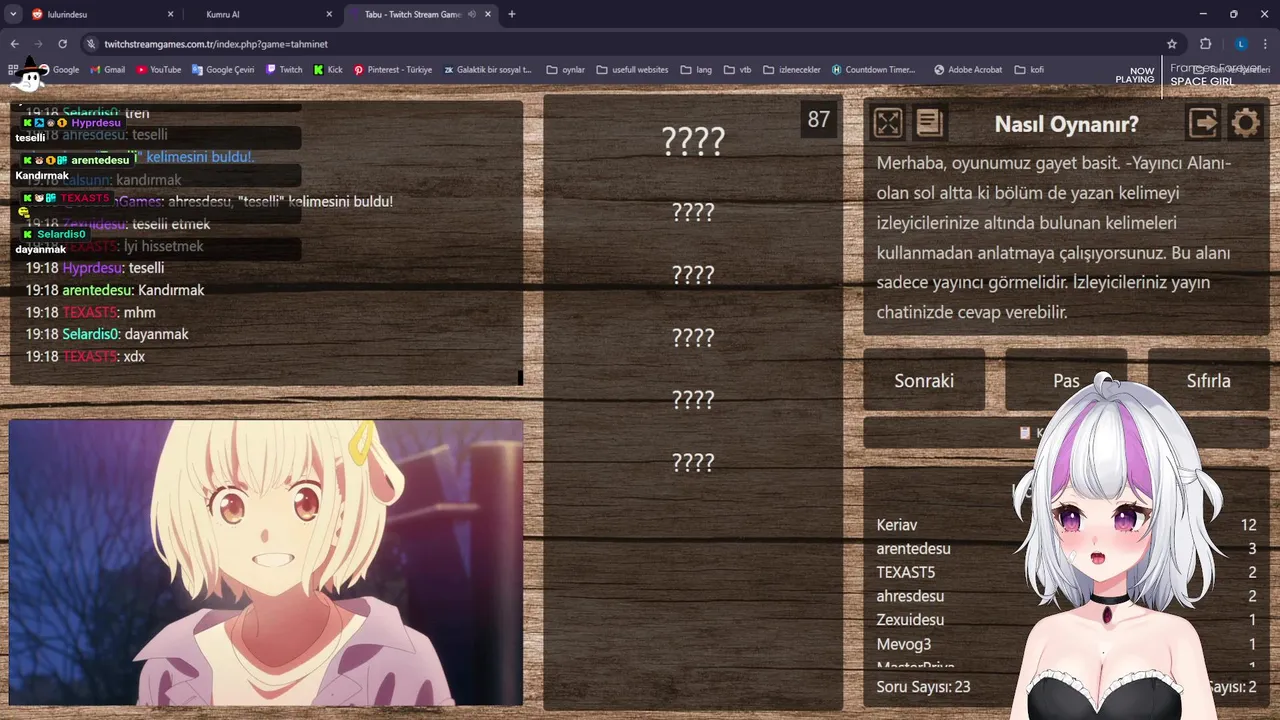This screenshot has width=1280, height=720.
Task: Click chat message 'TEXAST5: mhm'
Action: [90, 312]
